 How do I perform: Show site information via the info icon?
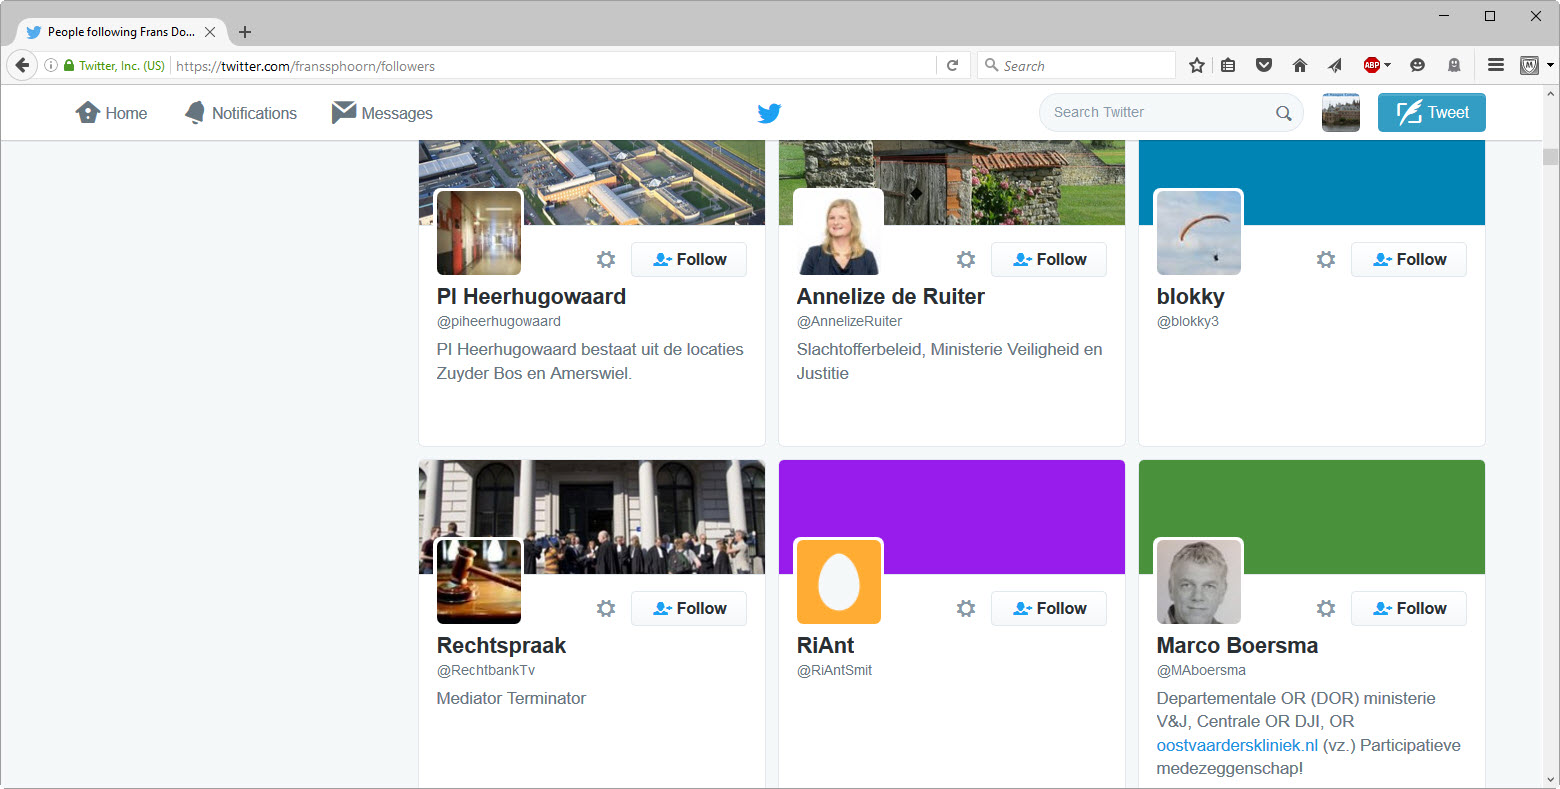click(50, 66)
